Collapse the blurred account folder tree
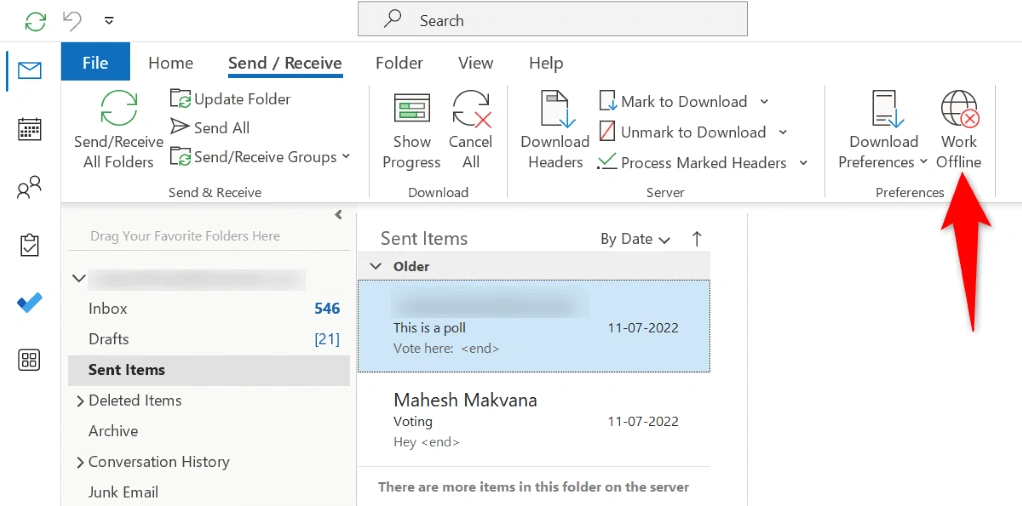This screenshot has width=1022, height=506. (x=79, y=278)
